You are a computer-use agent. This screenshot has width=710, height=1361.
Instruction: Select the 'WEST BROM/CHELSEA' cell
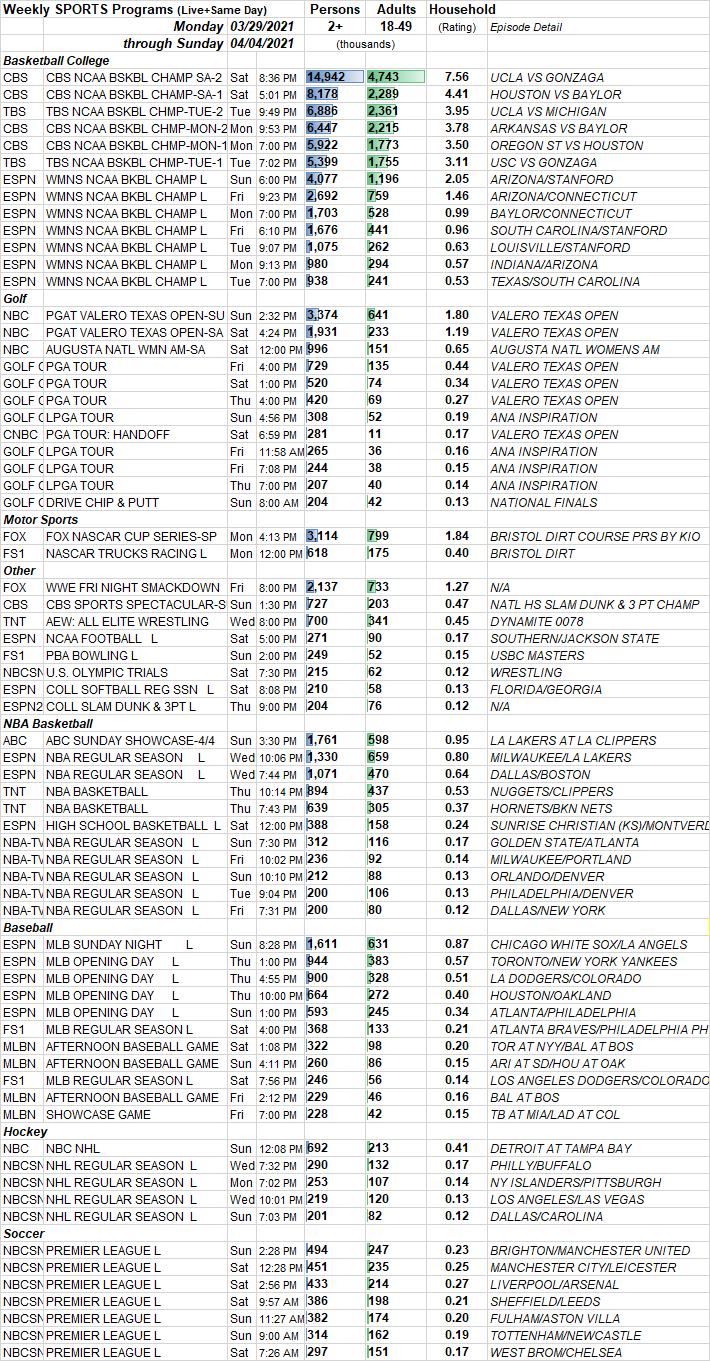click(556, 1352)
